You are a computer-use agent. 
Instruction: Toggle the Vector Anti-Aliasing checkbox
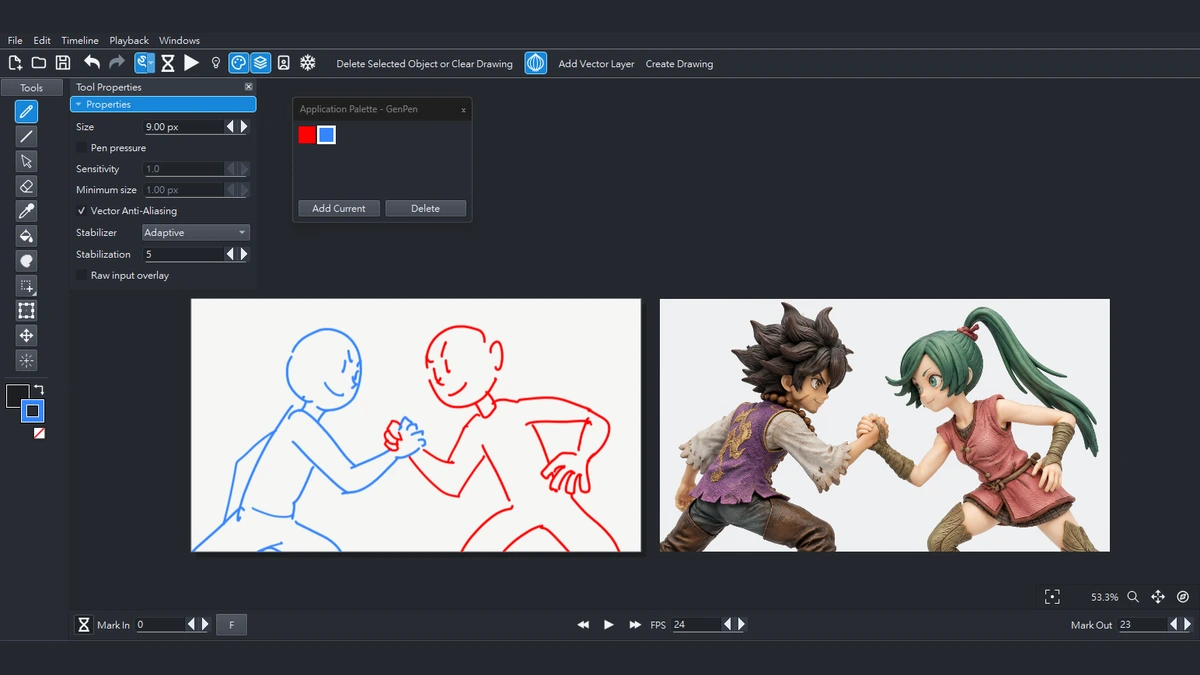[82, 211]
